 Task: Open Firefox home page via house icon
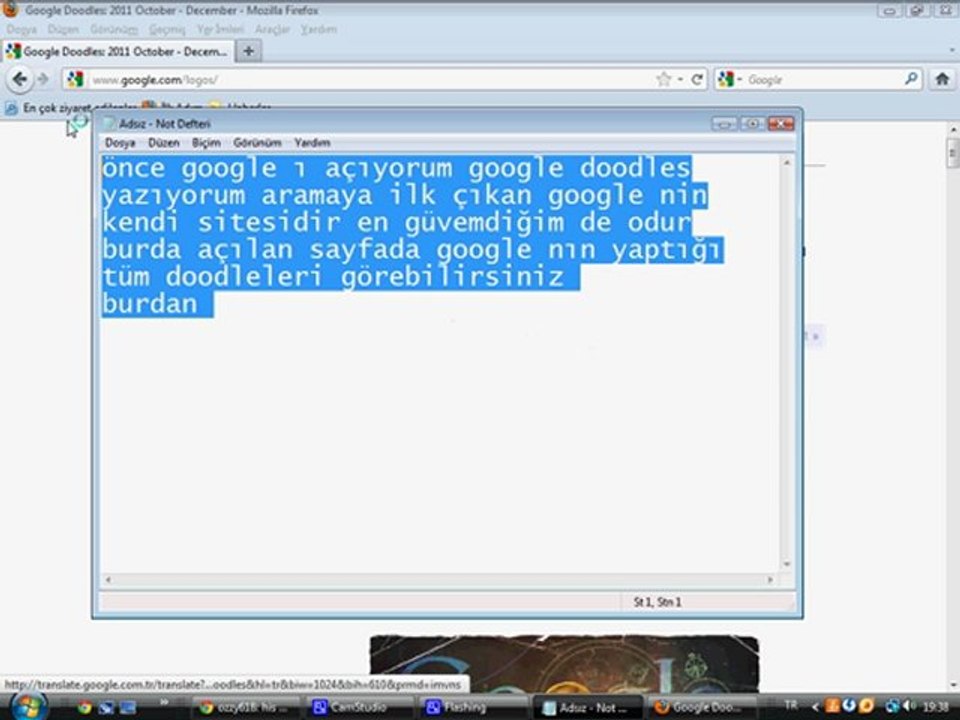click(x=942, y=79)
